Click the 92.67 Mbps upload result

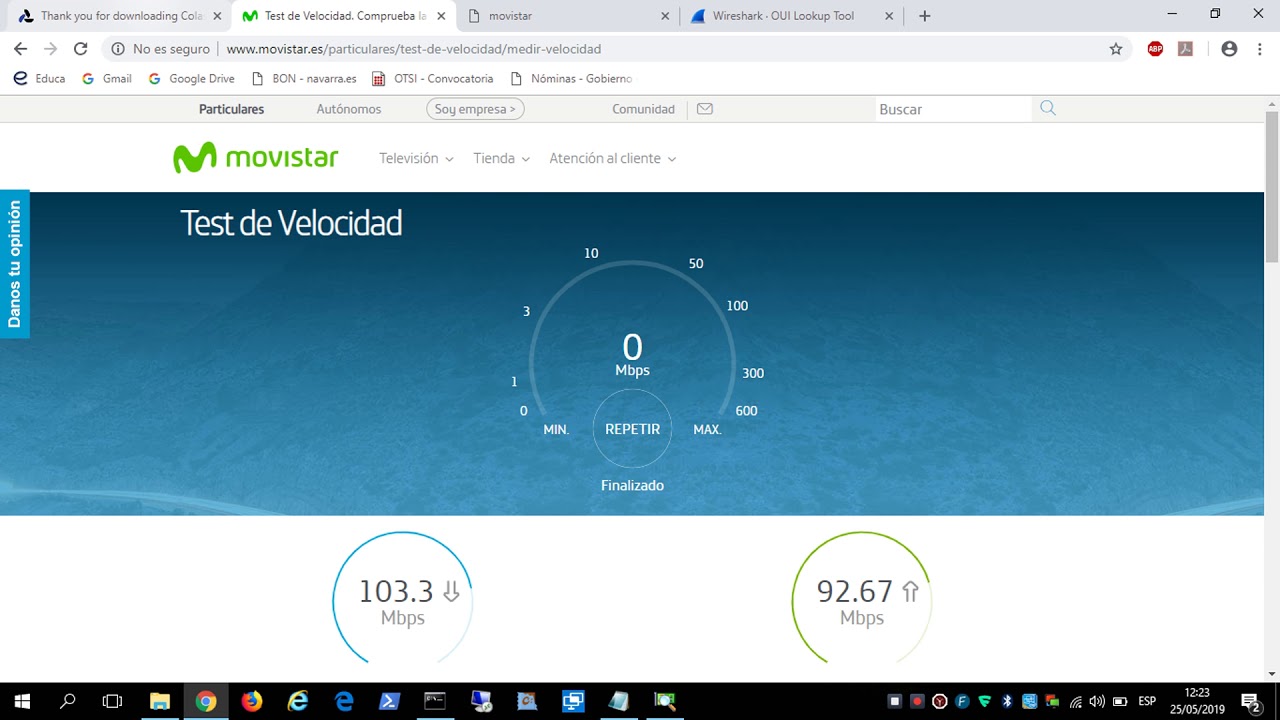click(862, 598)
